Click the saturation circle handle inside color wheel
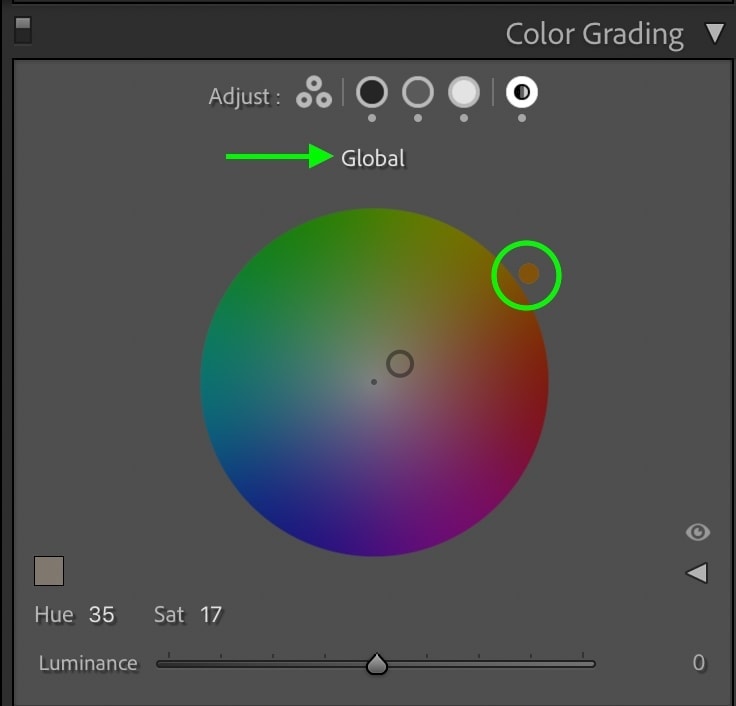 click(x=400, y=363)
